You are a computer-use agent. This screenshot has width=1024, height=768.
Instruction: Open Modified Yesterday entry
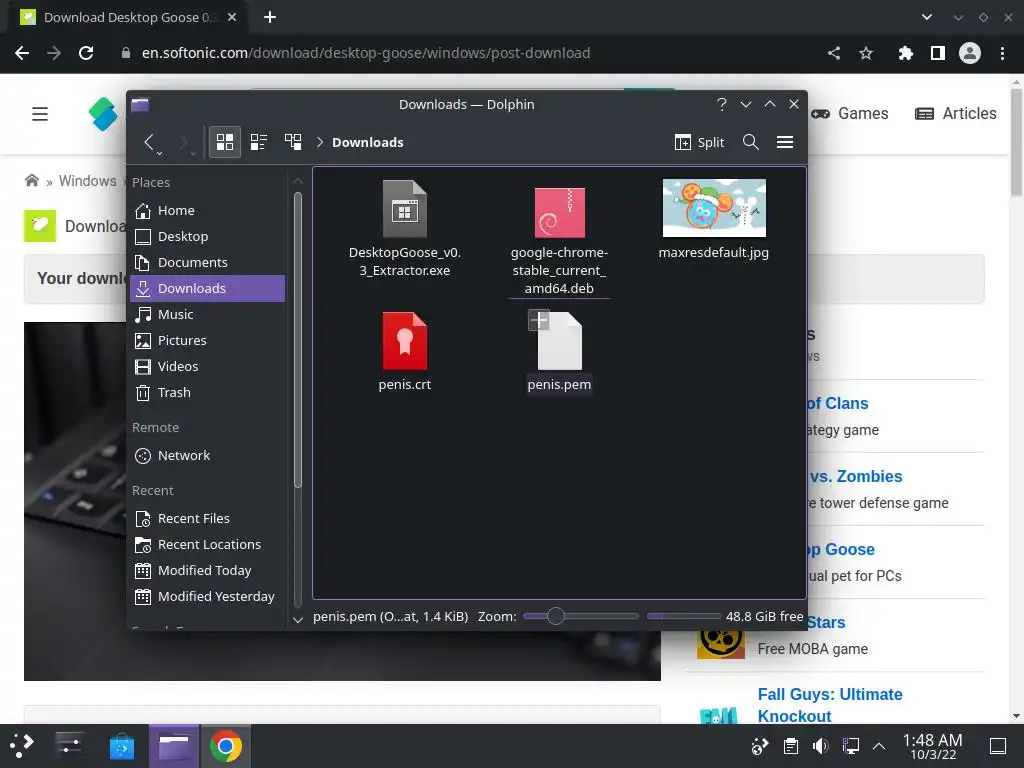[x=208, y=597]
